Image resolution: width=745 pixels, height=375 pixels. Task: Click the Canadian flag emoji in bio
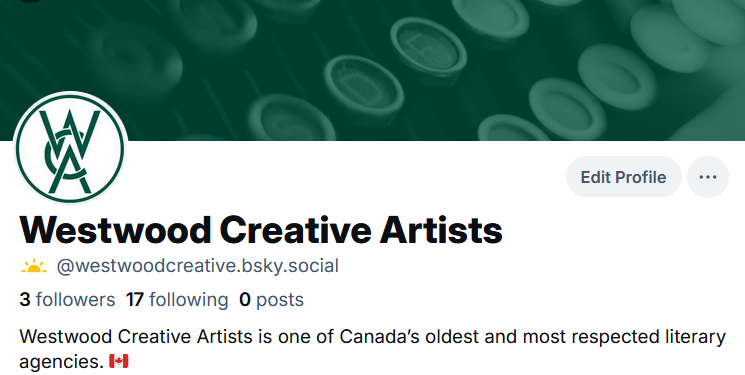coord(119,361)
